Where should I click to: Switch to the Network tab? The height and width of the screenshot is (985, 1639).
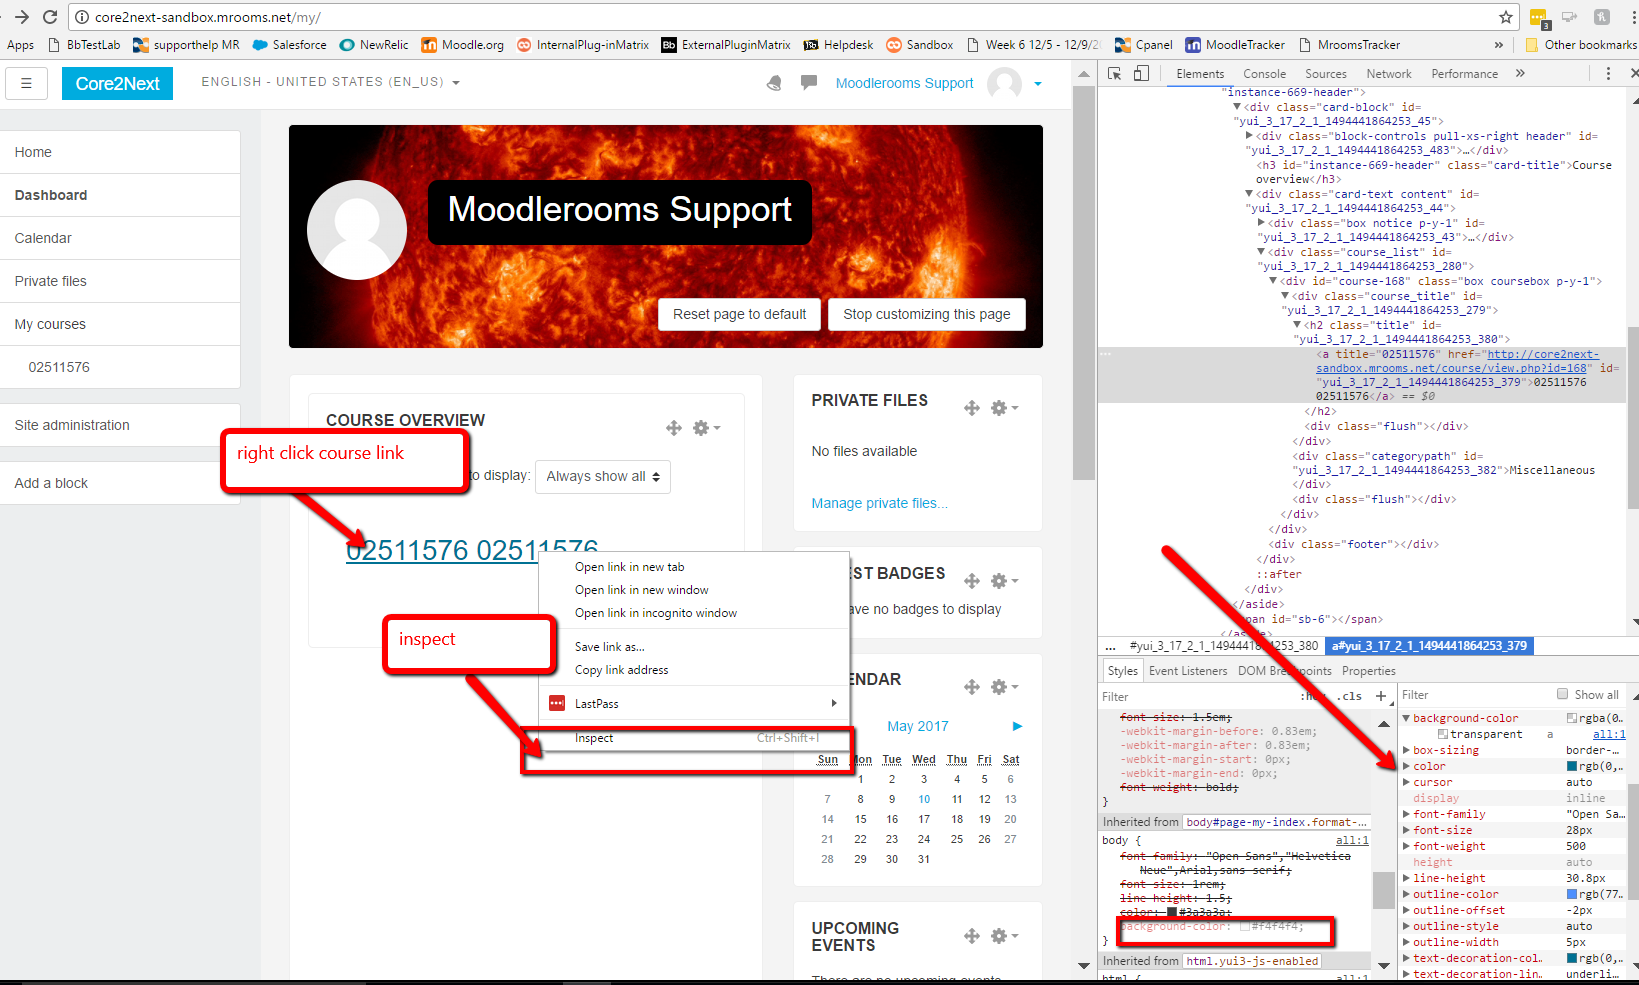pos(1389,74)
